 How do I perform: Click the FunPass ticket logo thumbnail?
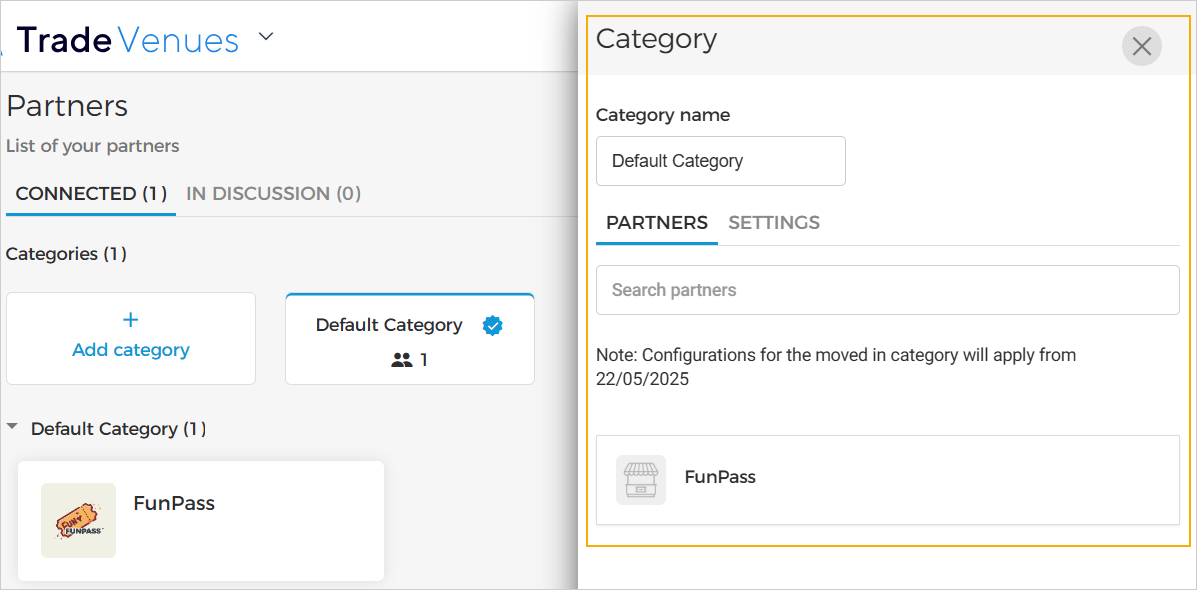[78, 520]
